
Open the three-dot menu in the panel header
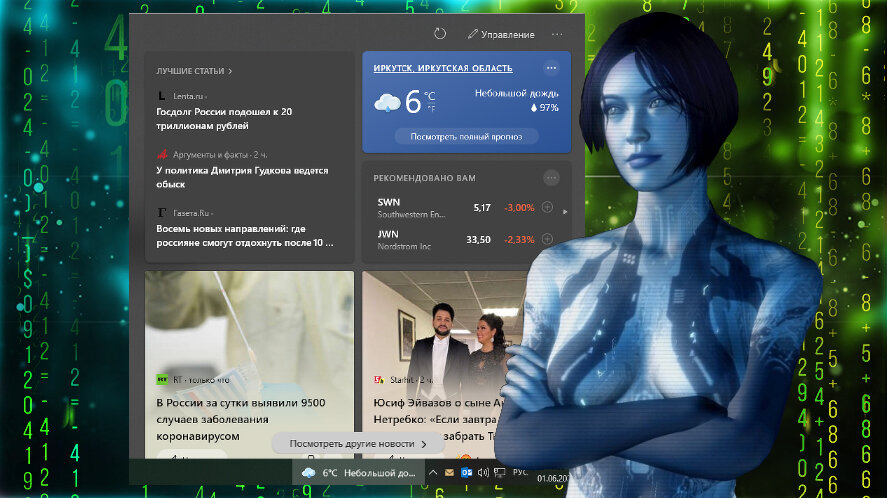coord(557,35)
